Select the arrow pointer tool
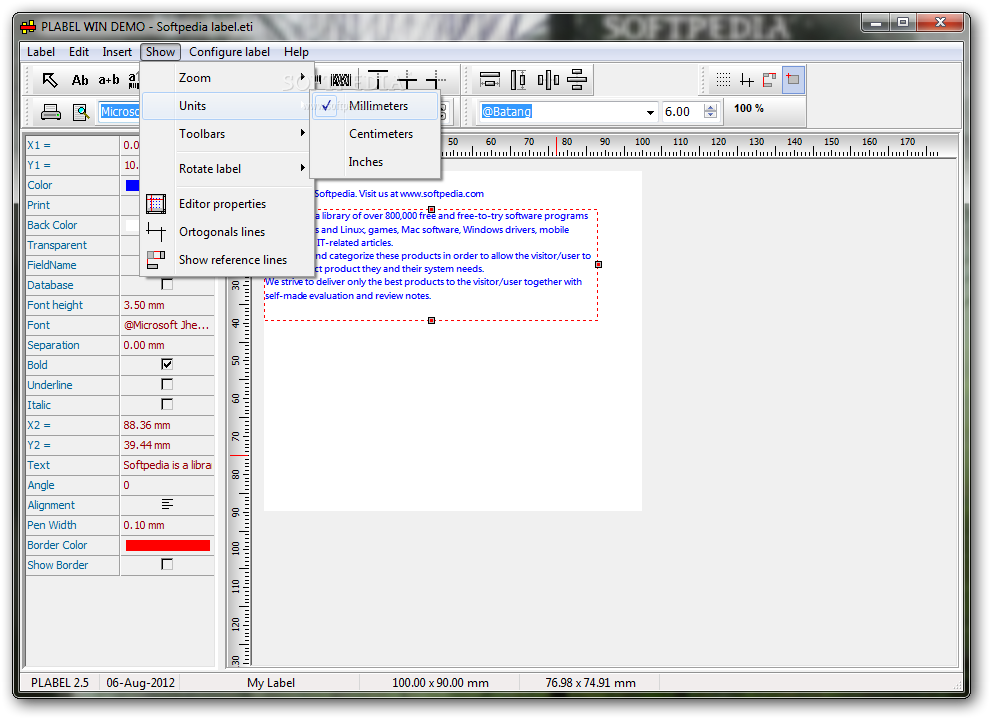 [49, 80]
